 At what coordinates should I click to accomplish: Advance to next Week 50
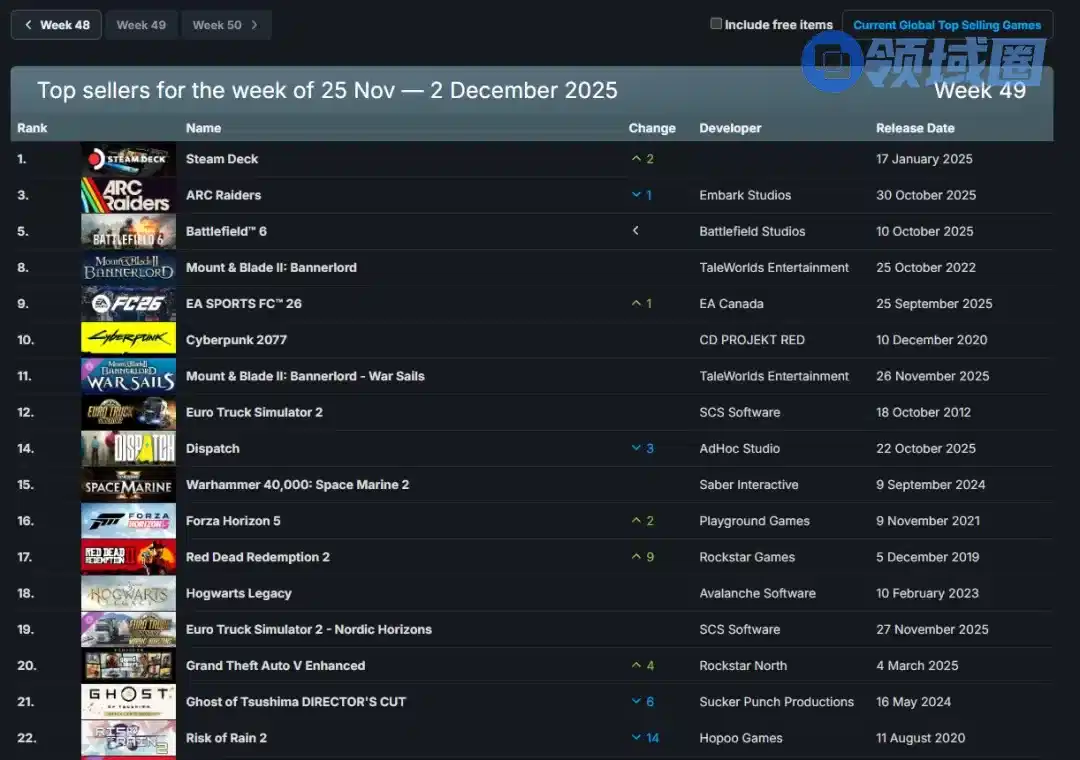coord(226,25)
